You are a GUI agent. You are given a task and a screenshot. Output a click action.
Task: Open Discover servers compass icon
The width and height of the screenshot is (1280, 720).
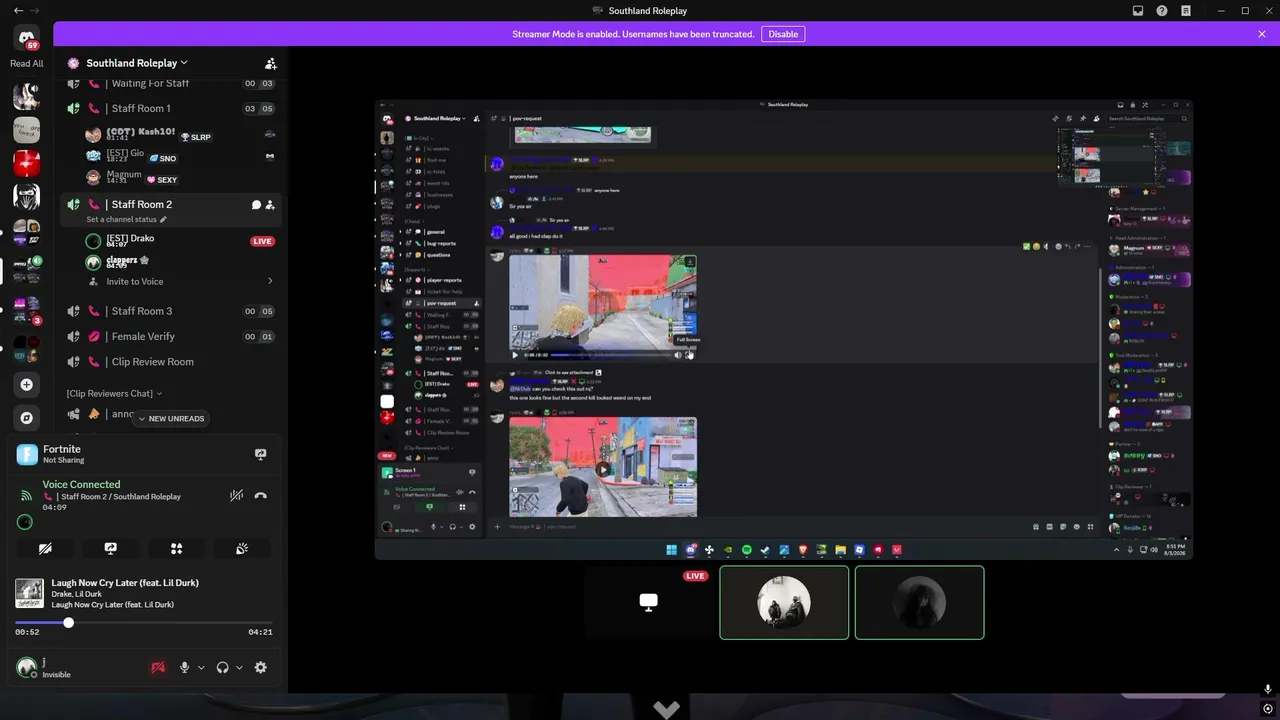27,418
